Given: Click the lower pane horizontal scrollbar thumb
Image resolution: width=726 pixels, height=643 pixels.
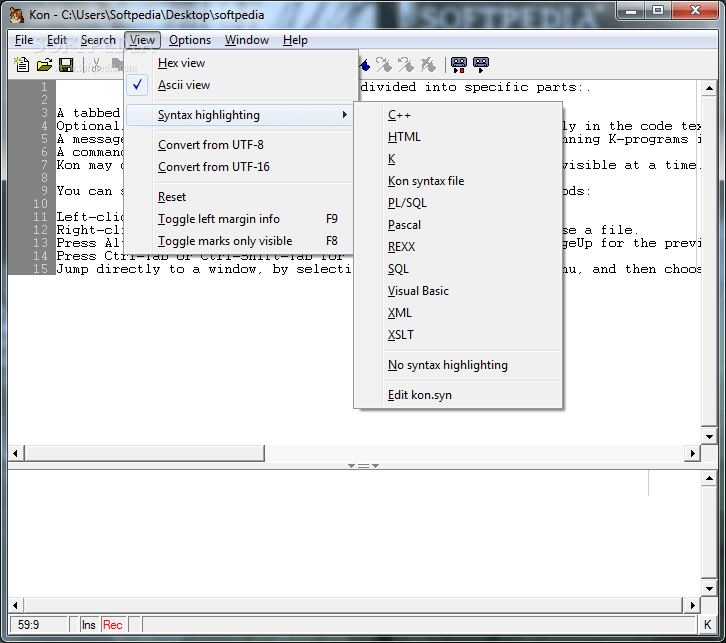Looking at the screenshot, I should click(354, 605).
